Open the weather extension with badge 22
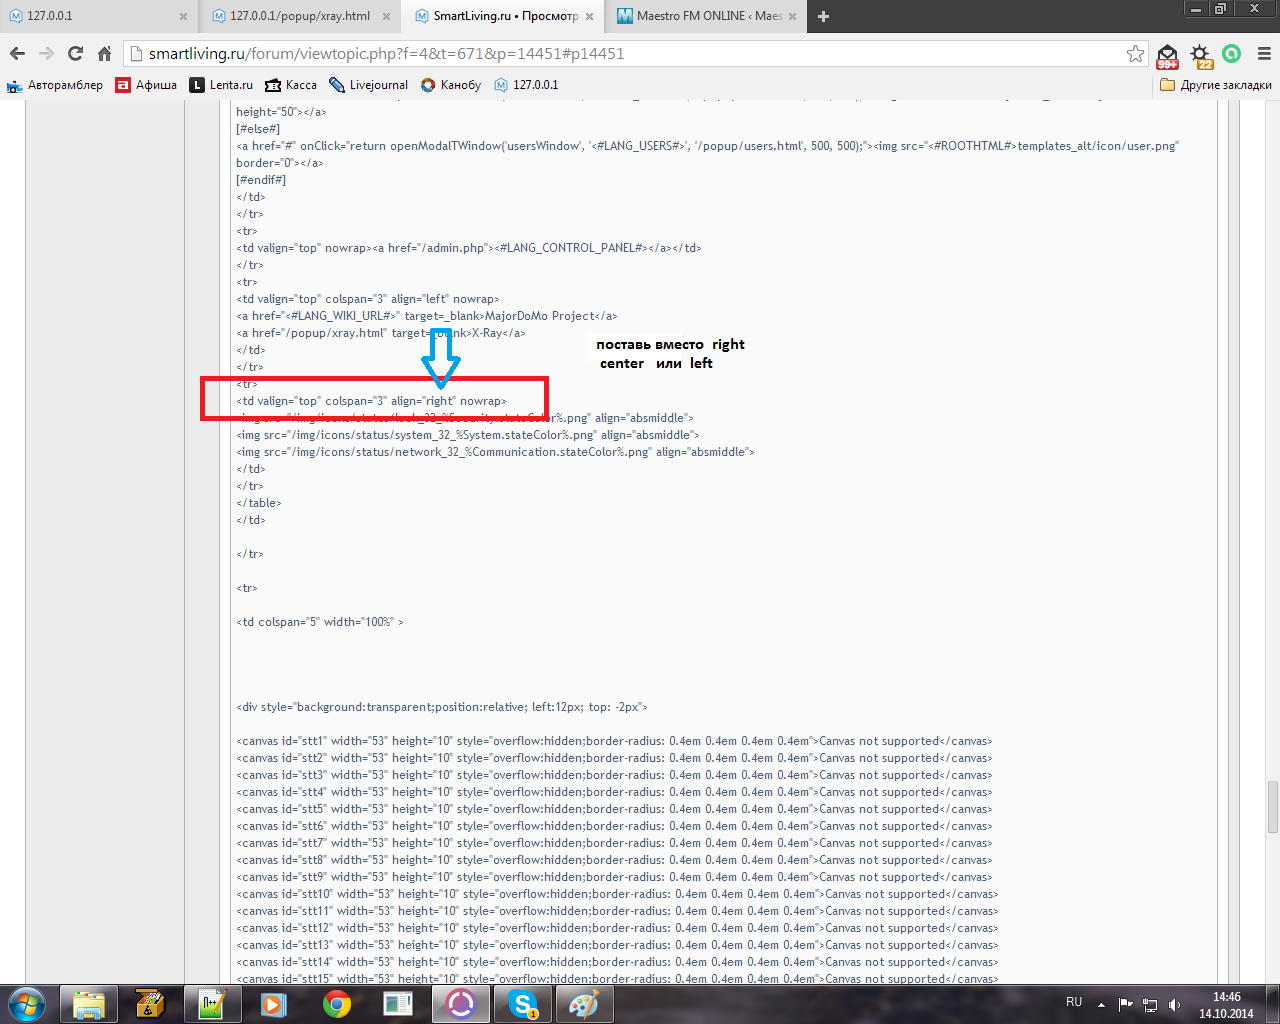Image resolution: width=1280 pixels, height=1024 pixels. (x=1200, y=55)
